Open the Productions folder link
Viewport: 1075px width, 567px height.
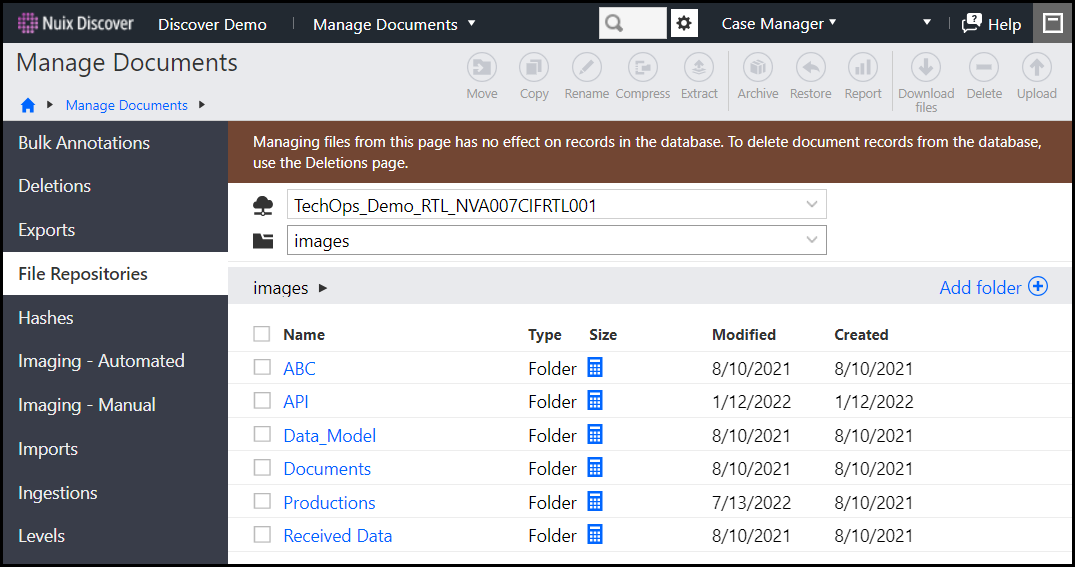[329, 503]
